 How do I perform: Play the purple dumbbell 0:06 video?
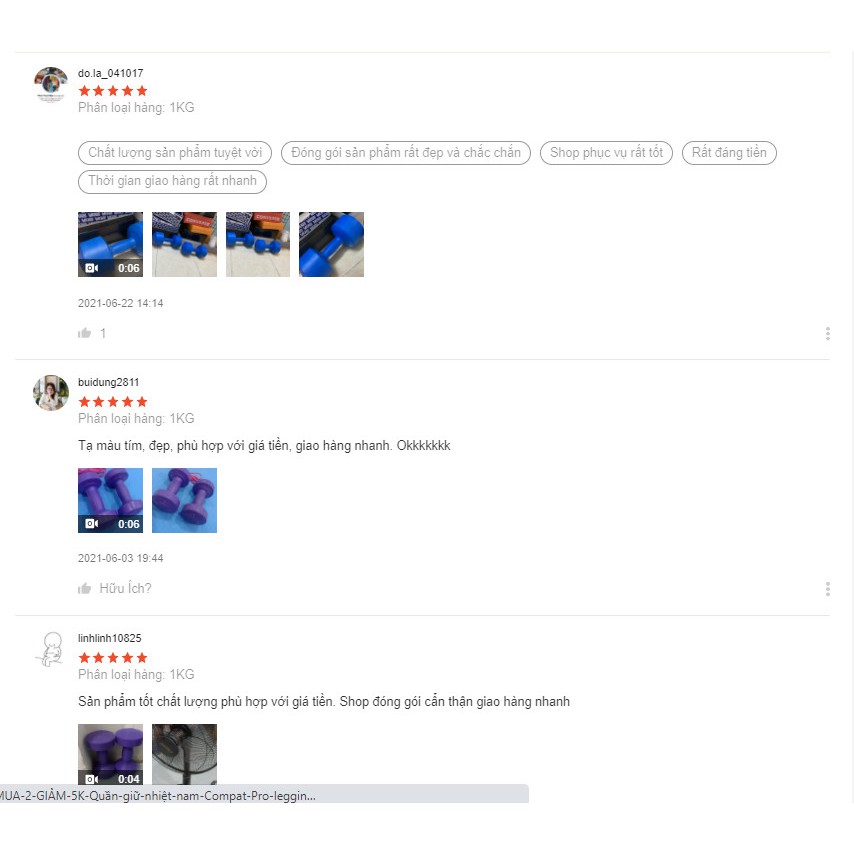(111, 501)
